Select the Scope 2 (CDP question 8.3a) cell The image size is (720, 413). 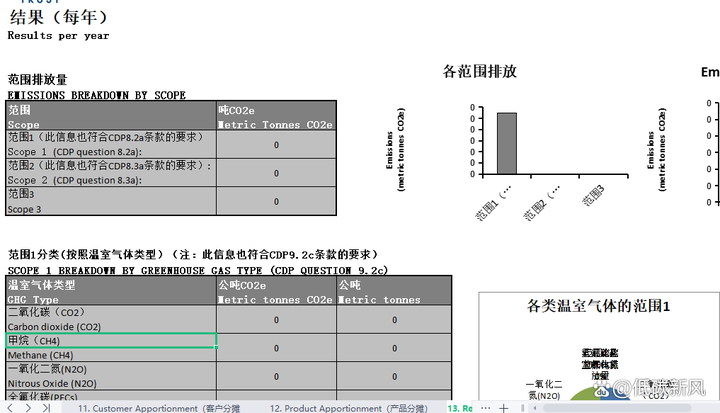coord(111,173)
